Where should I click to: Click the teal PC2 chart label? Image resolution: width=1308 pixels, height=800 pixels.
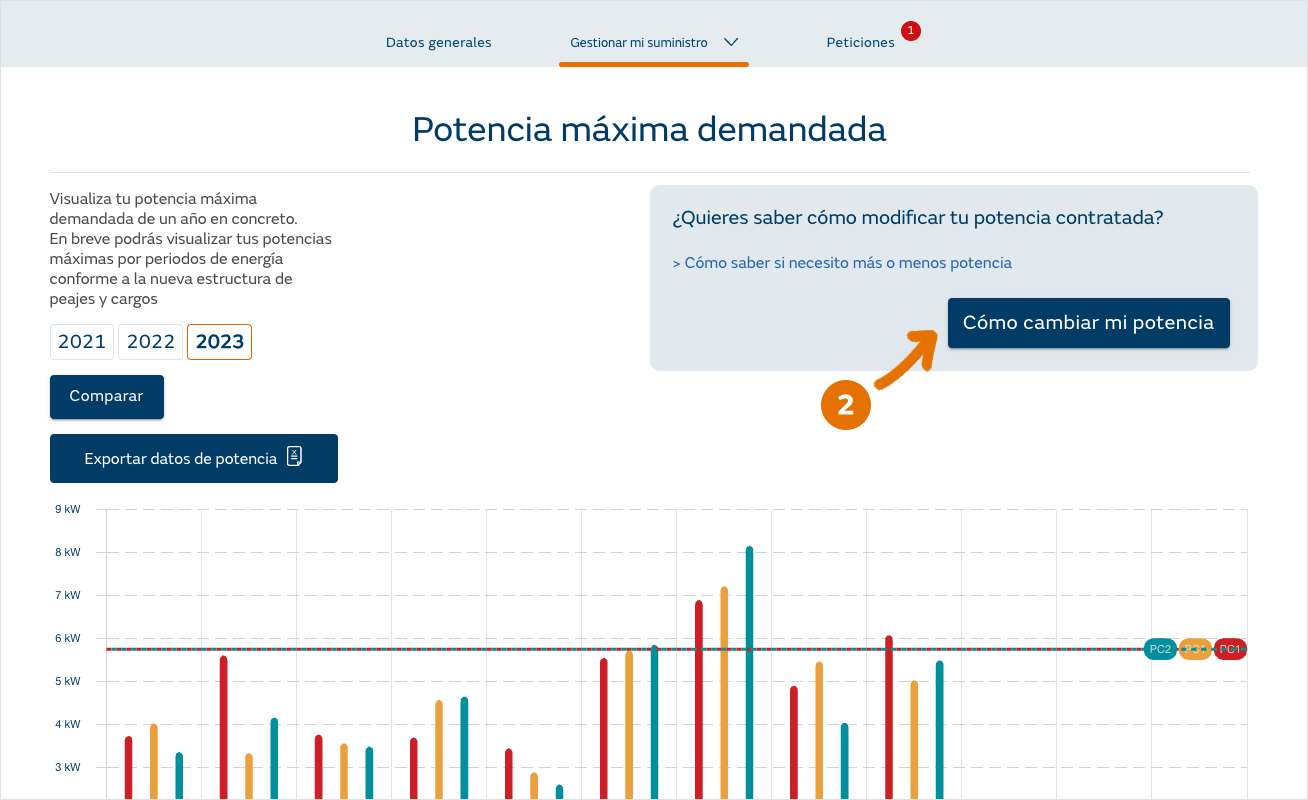coord(1160,649)
